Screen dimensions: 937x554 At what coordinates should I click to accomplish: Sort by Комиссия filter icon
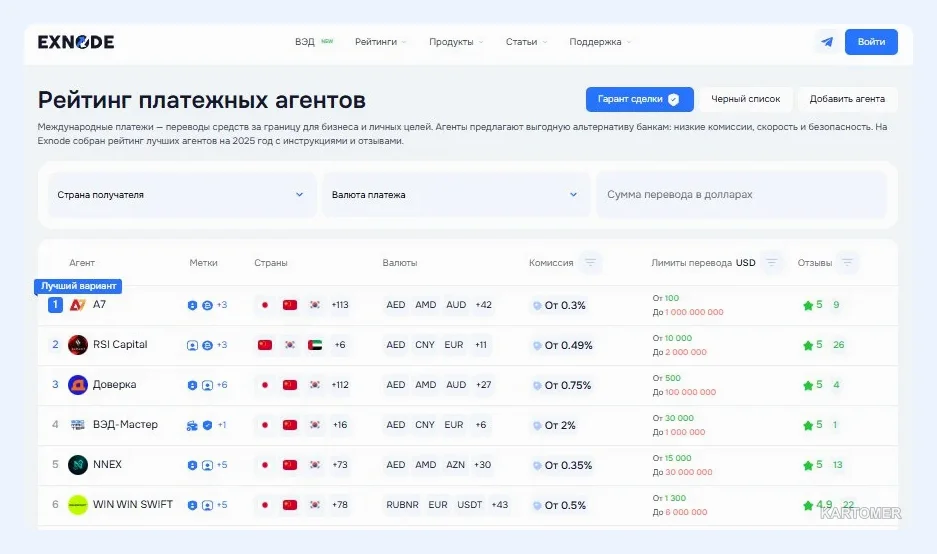[x=590, y=262]
